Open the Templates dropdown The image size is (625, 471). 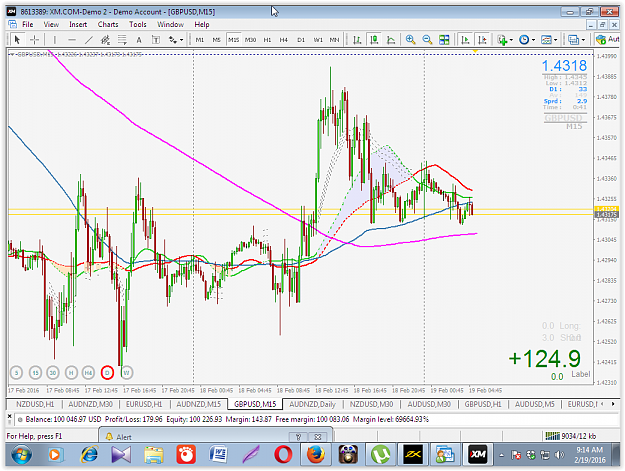pos(549,40)
